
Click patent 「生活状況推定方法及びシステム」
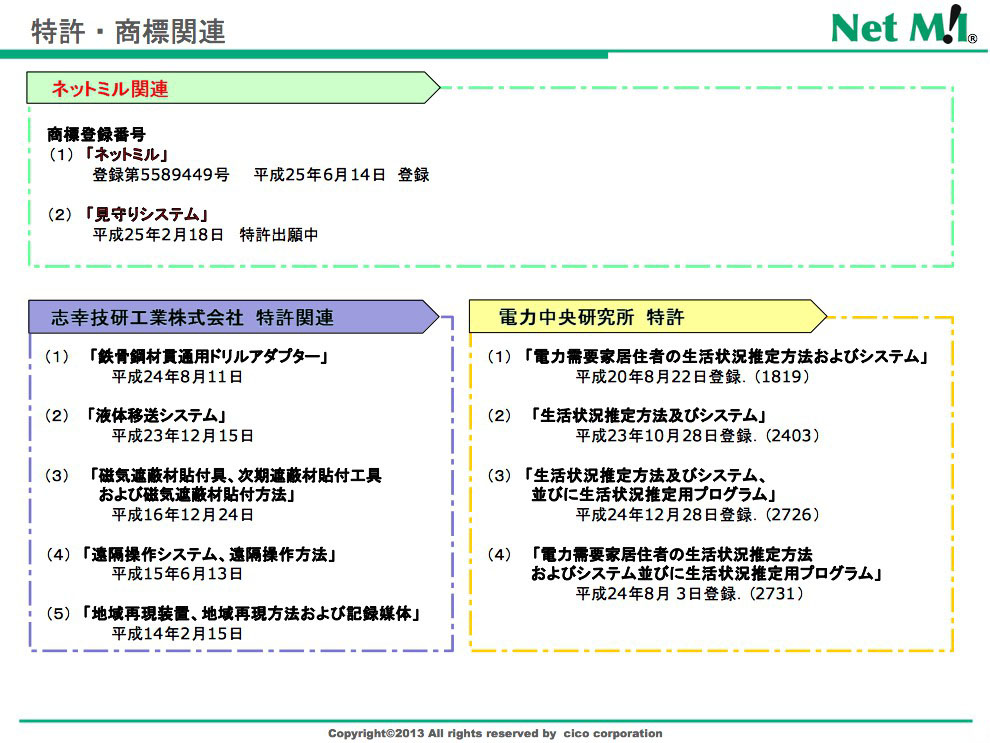click(649, 415)
